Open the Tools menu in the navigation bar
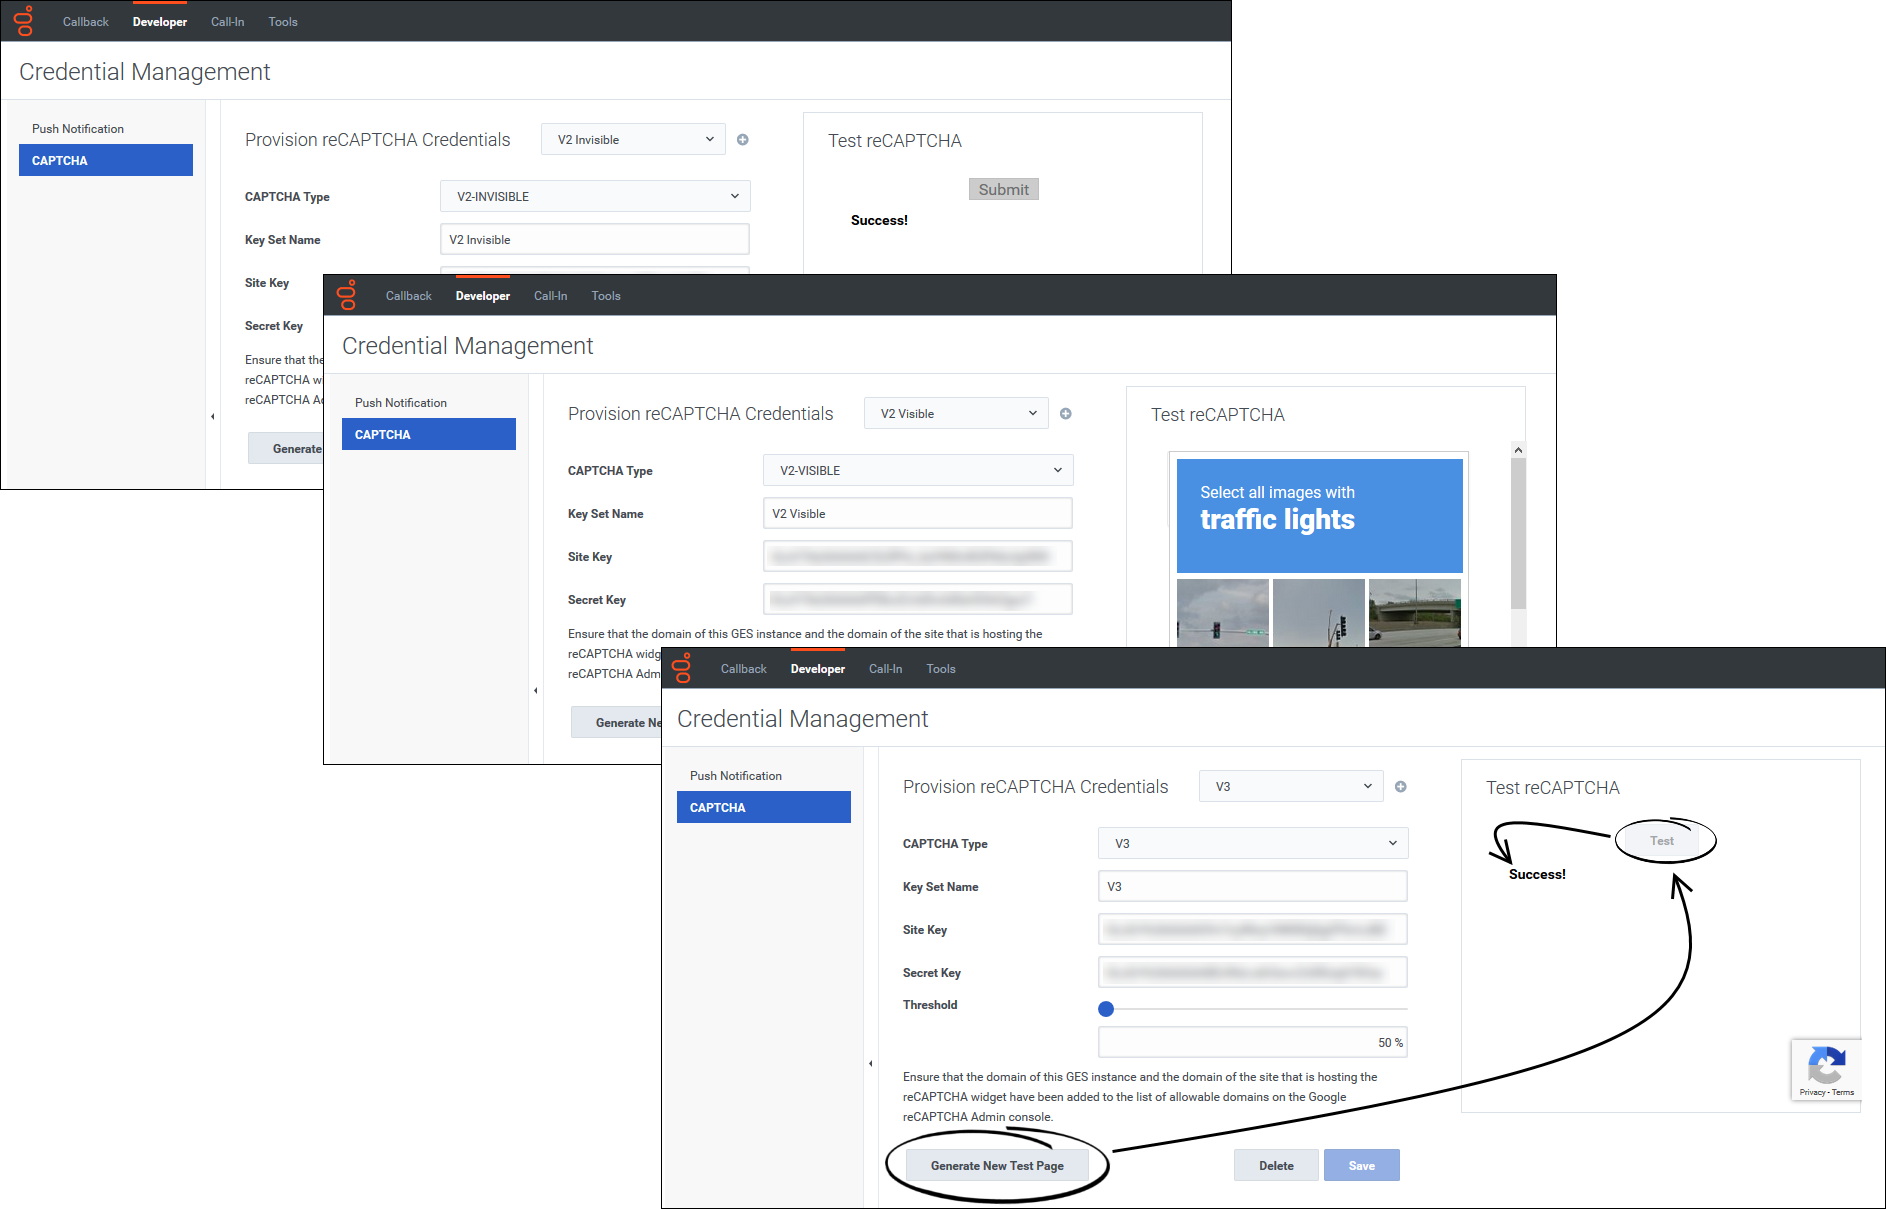The width and height of the screenshot is (1886, 1209). coord(940,668)
